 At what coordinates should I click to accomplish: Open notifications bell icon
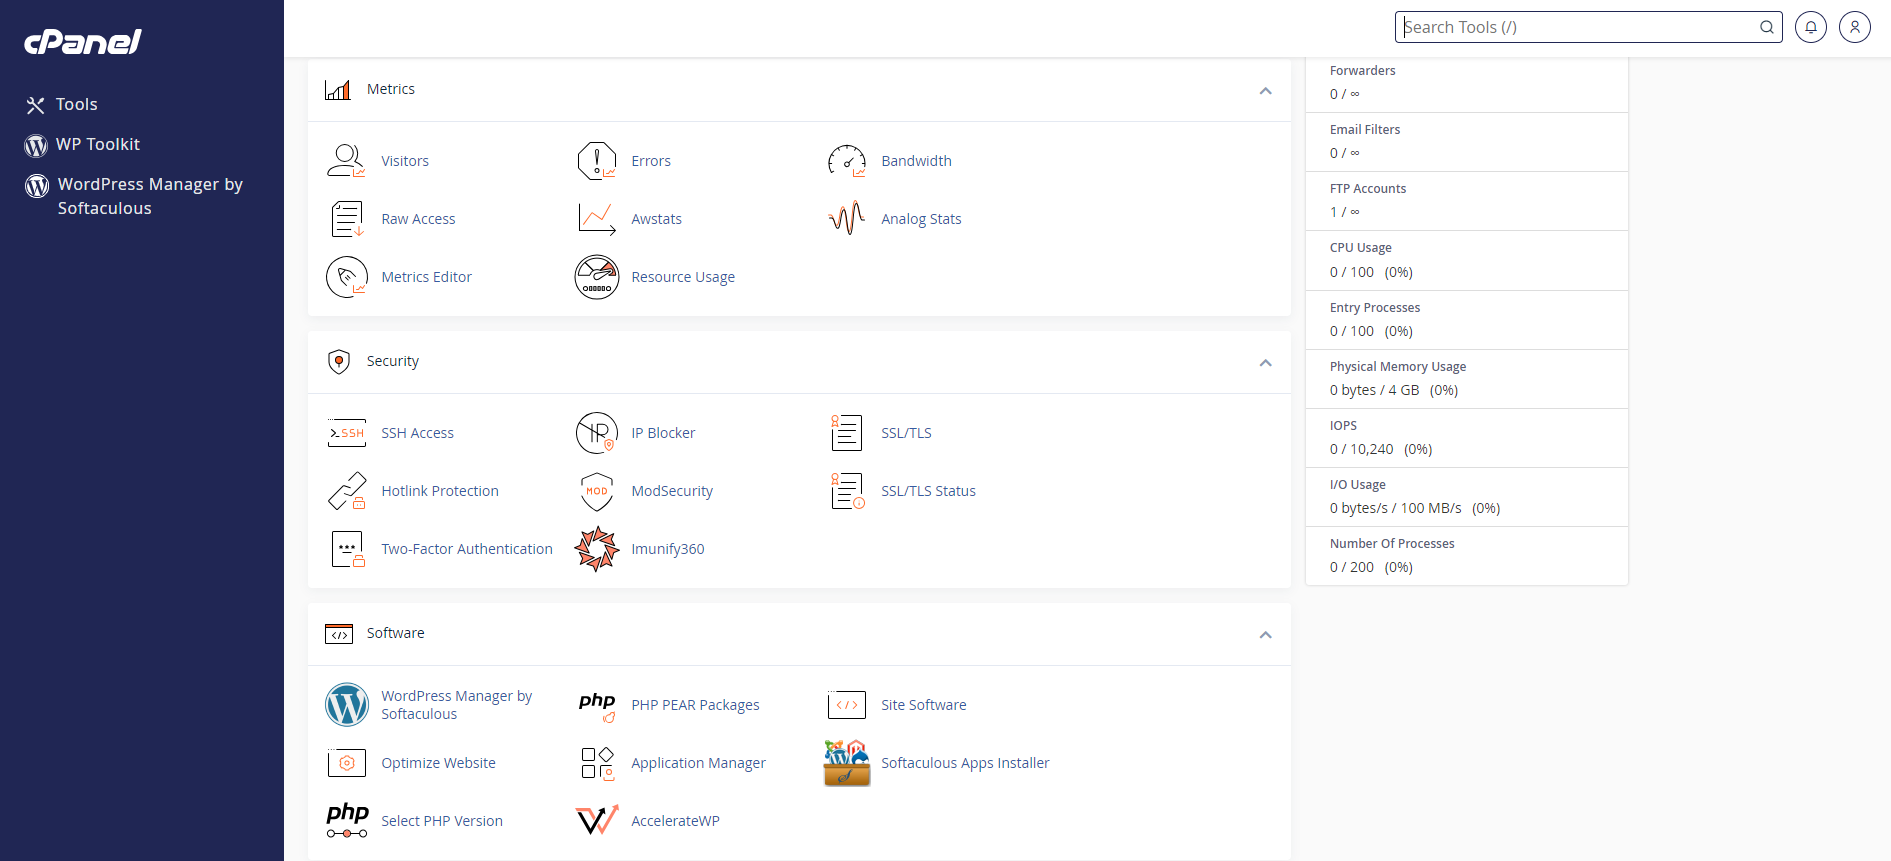pos(1811,27)
